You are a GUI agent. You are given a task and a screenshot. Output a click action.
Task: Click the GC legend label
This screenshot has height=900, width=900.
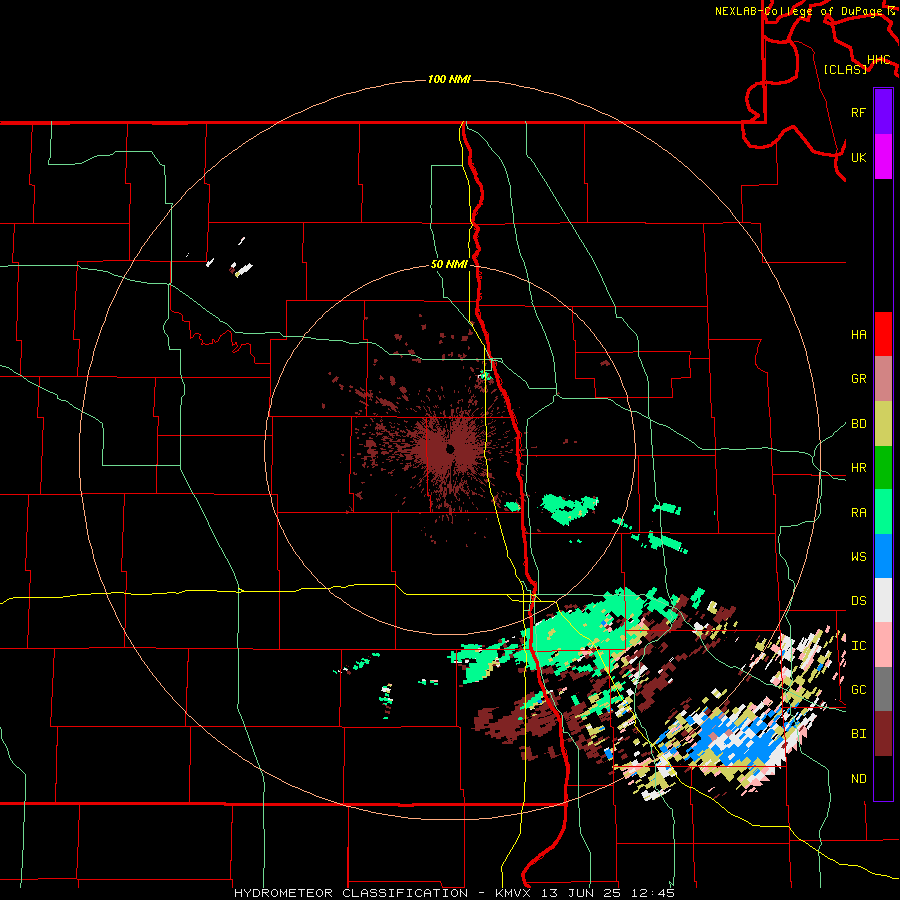[858, 690]
